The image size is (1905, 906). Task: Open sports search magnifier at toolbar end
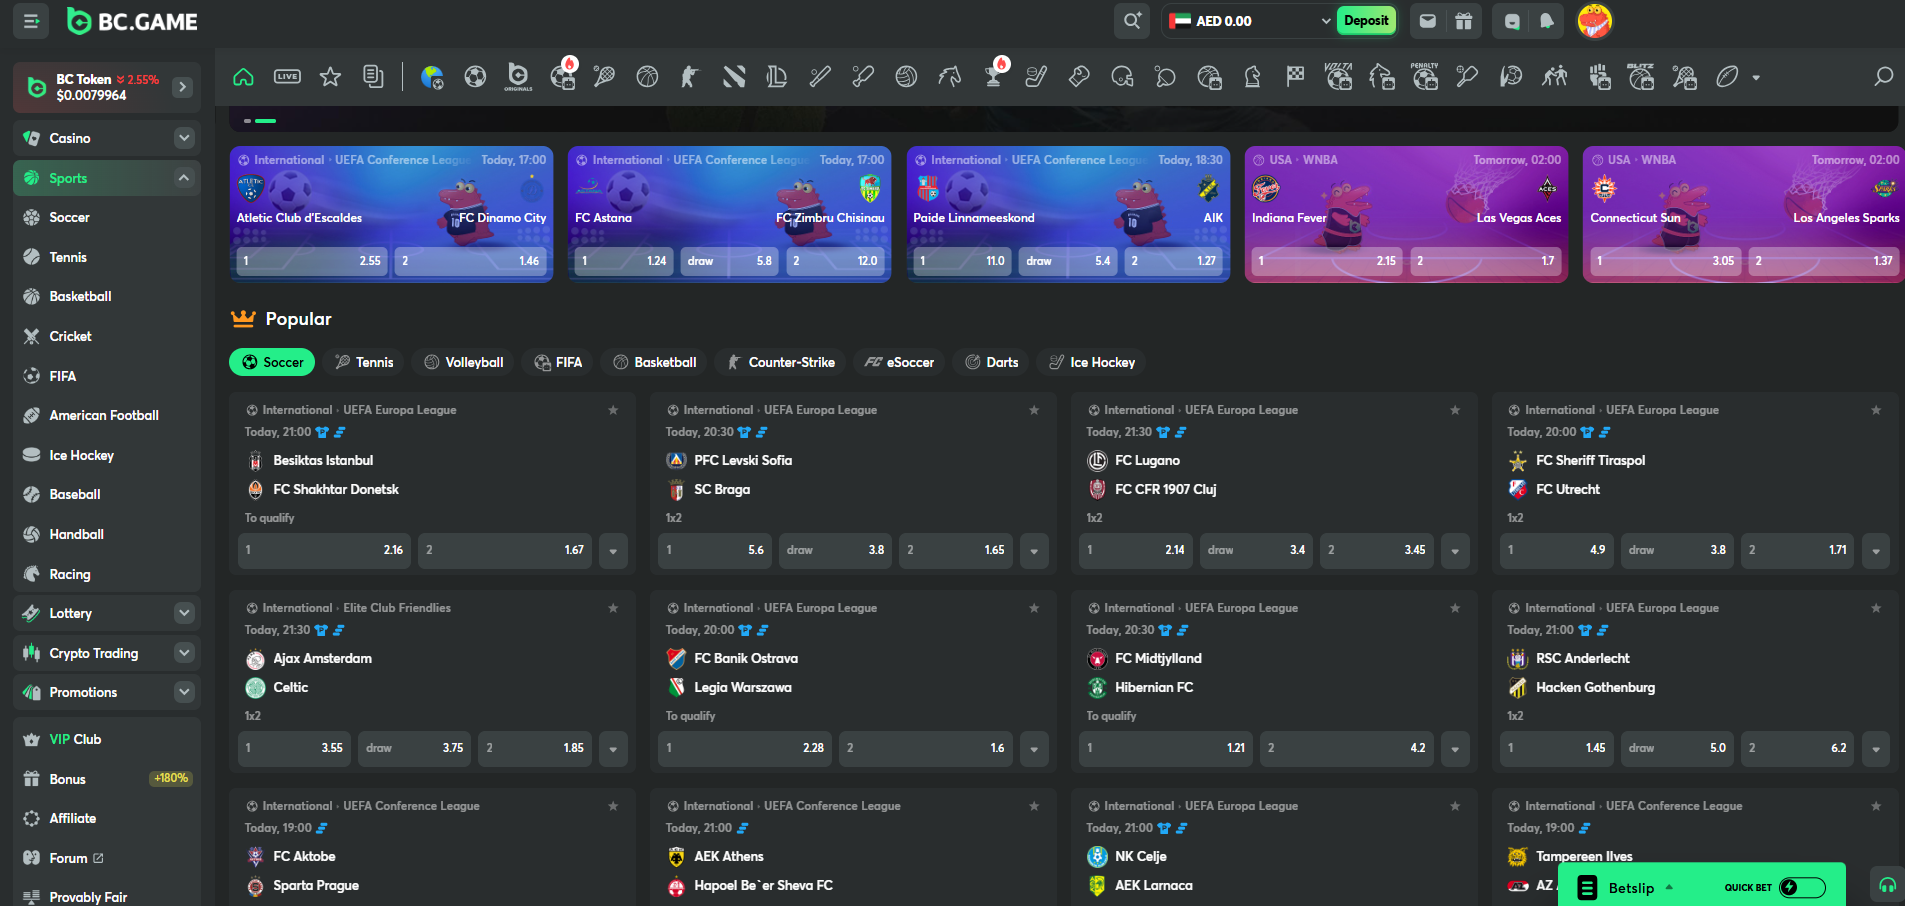(x=1883, y=77)
